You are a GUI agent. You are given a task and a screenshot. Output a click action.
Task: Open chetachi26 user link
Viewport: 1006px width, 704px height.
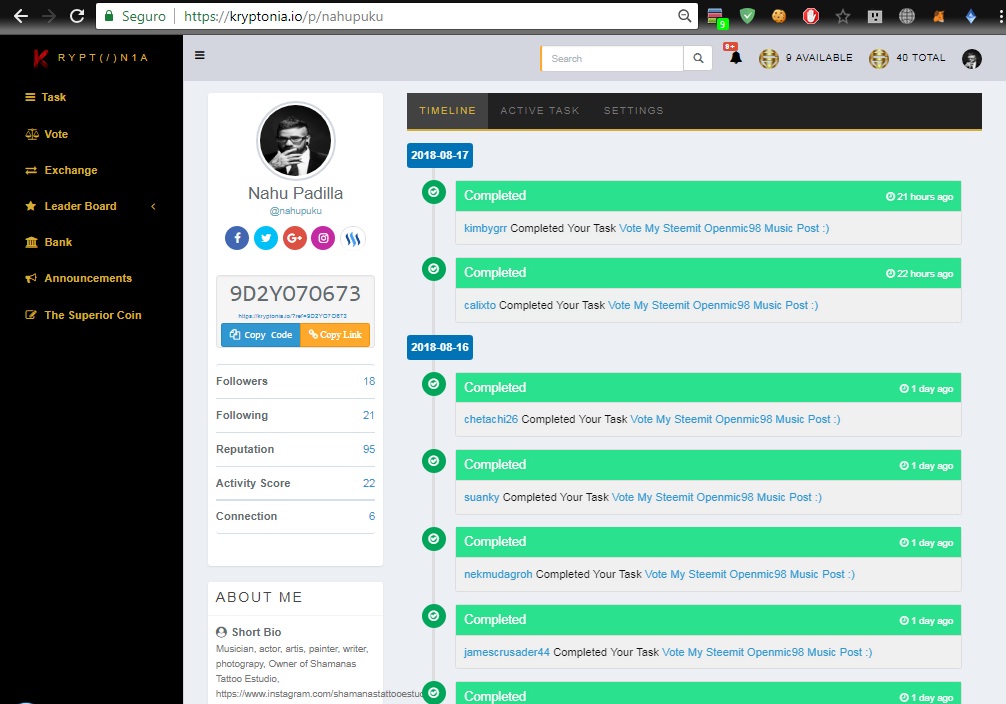click(x=491, y=419)
